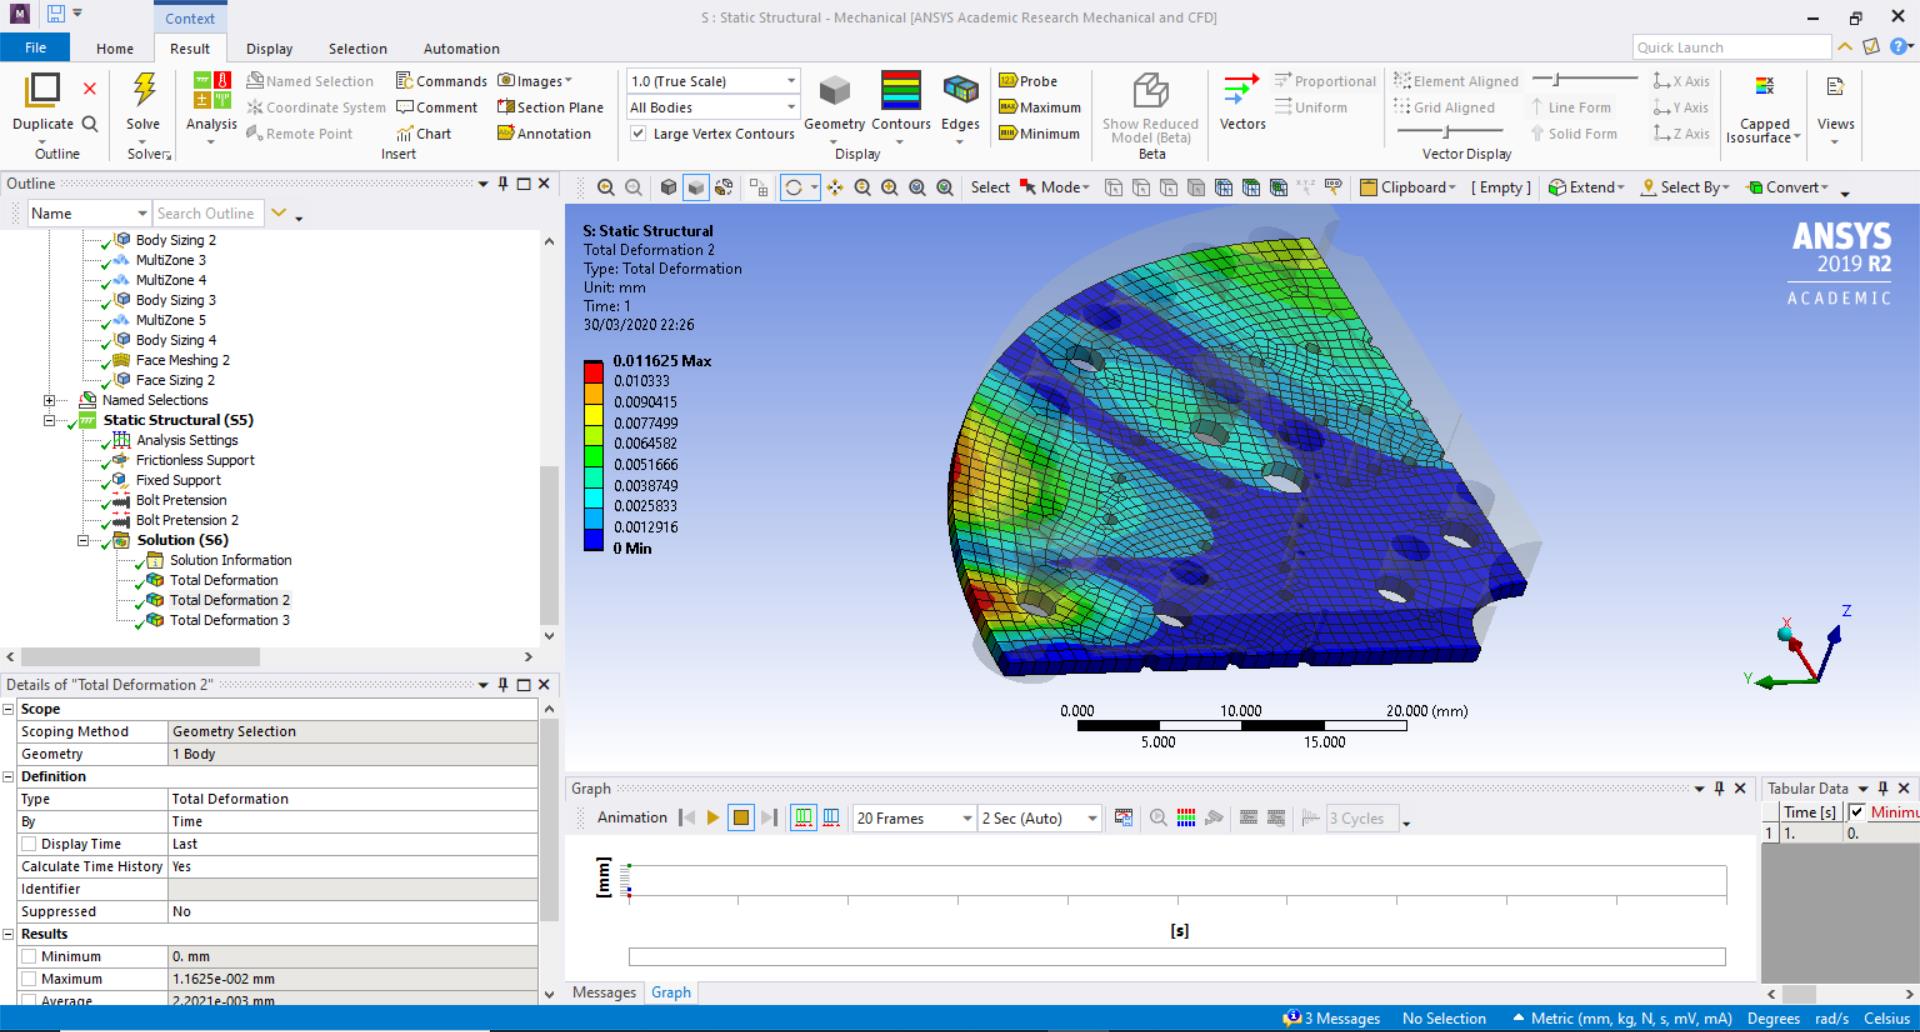Open the 20 Frames dropdown
This screenshot has width=1920, height=1032.
[914, 818]
